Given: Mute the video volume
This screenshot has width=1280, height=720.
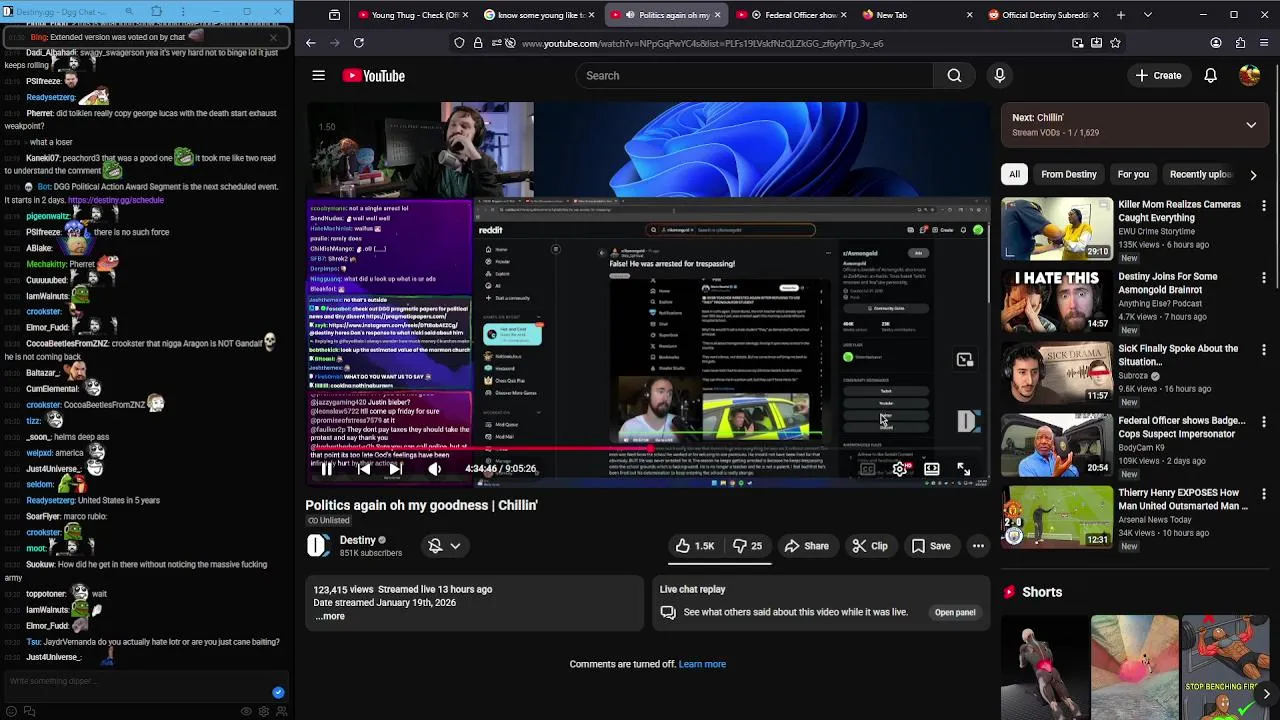Looking at the screenshot, I should 434,468.
